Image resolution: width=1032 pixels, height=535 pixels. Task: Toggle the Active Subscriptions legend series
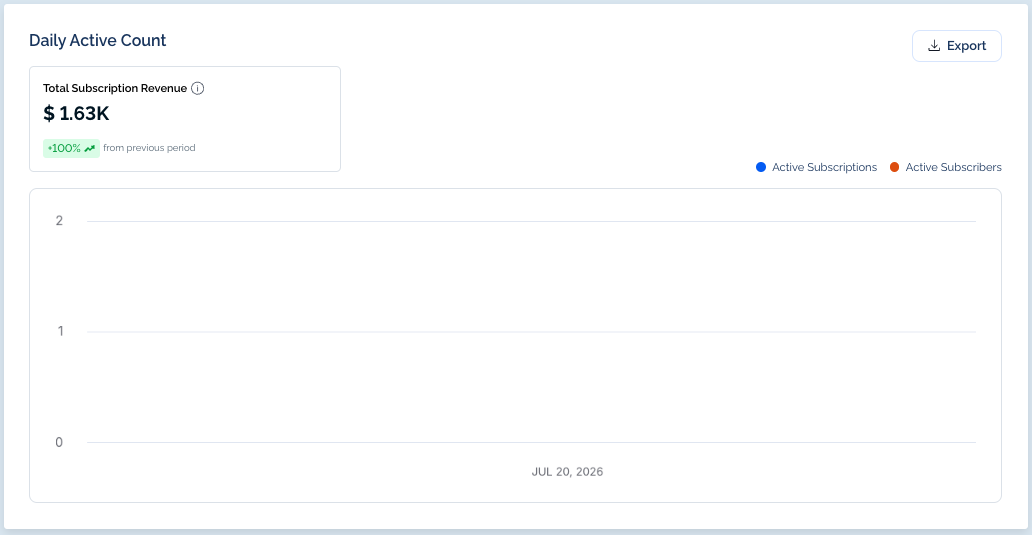(x=817, y=167)
